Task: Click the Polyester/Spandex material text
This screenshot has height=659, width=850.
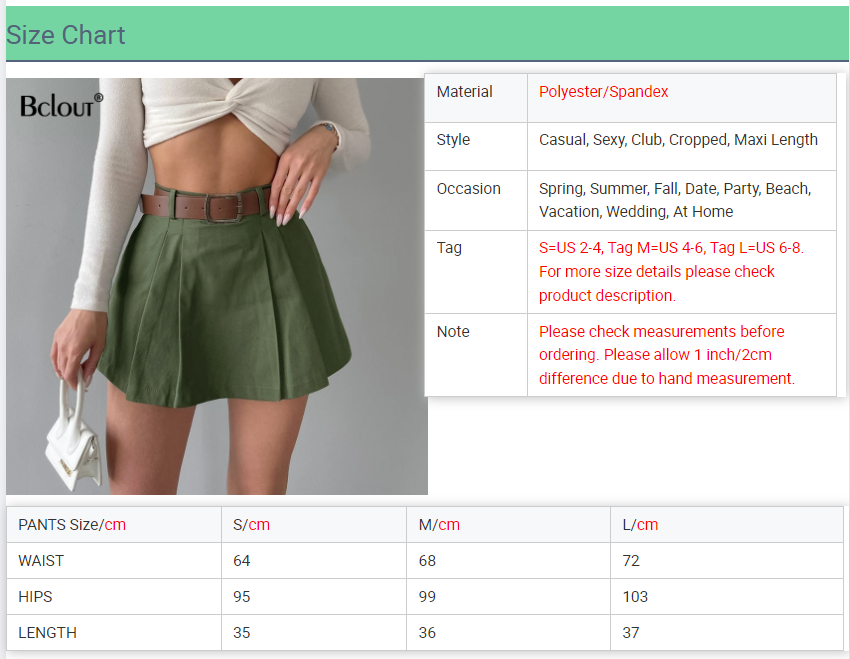Action: pyautogui.click(x=603, y=92)
